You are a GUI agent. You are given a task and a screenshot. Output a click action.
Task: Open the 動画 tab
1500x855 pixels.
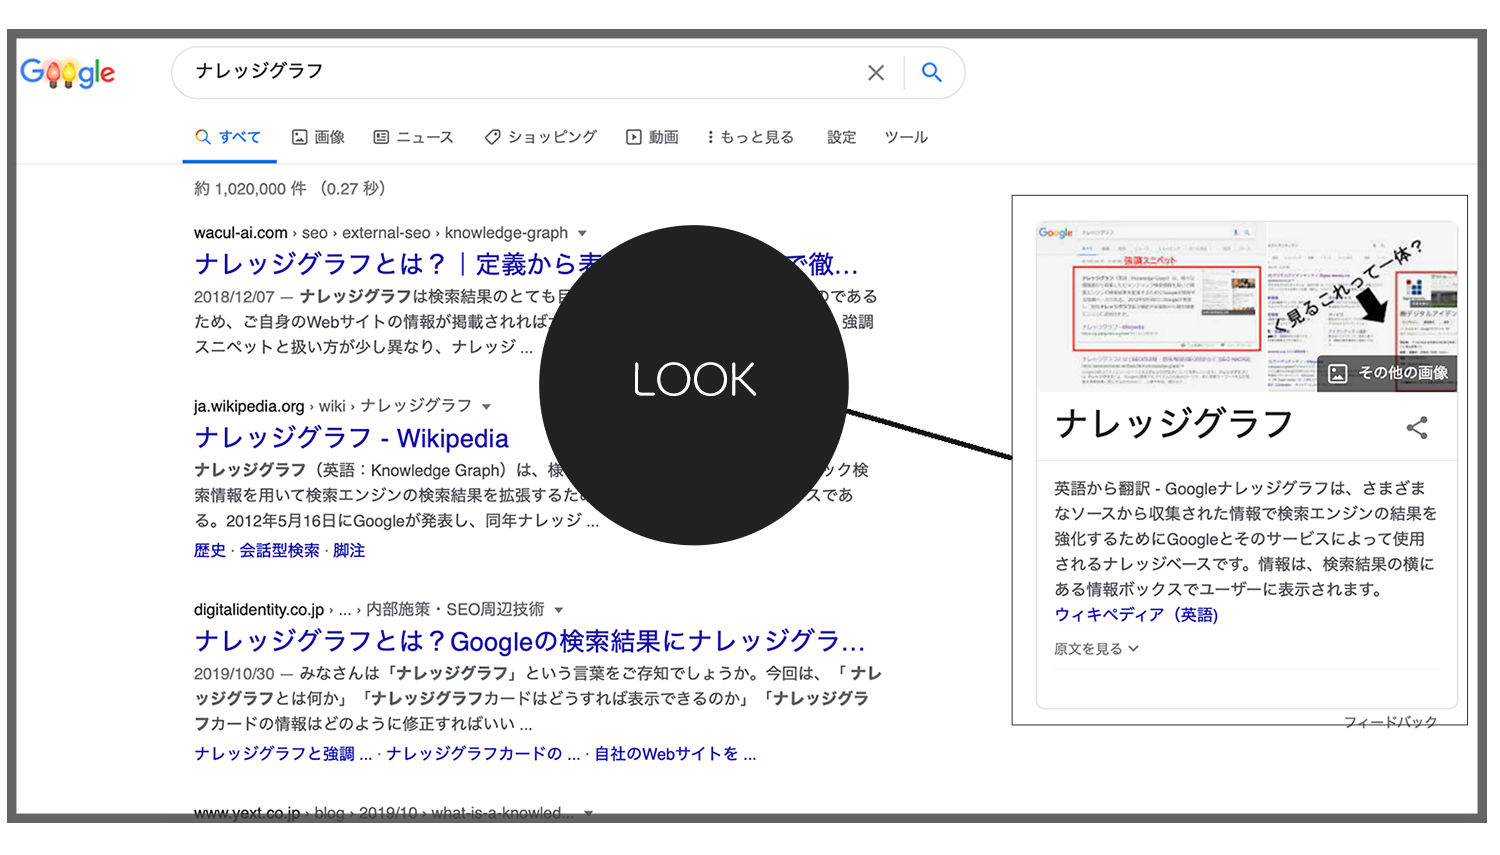(x=652, y=137)
